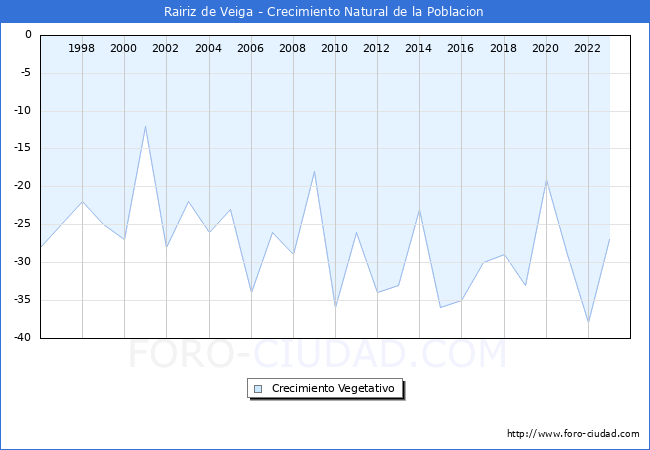
Task: Click the year label 2010
Action: [334, 48]
